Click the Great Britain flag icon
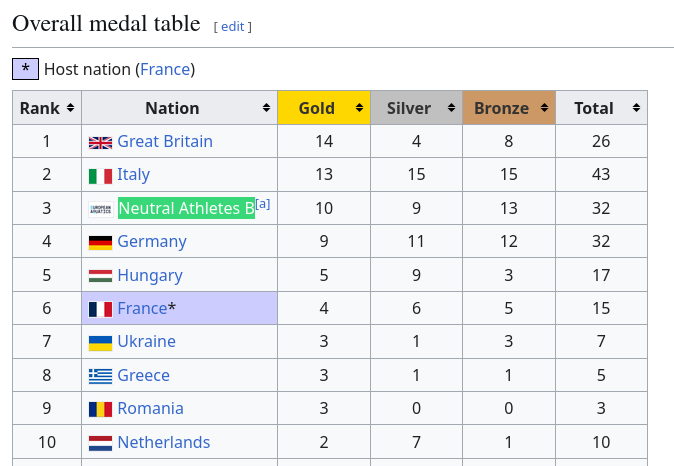 point(100,142)
